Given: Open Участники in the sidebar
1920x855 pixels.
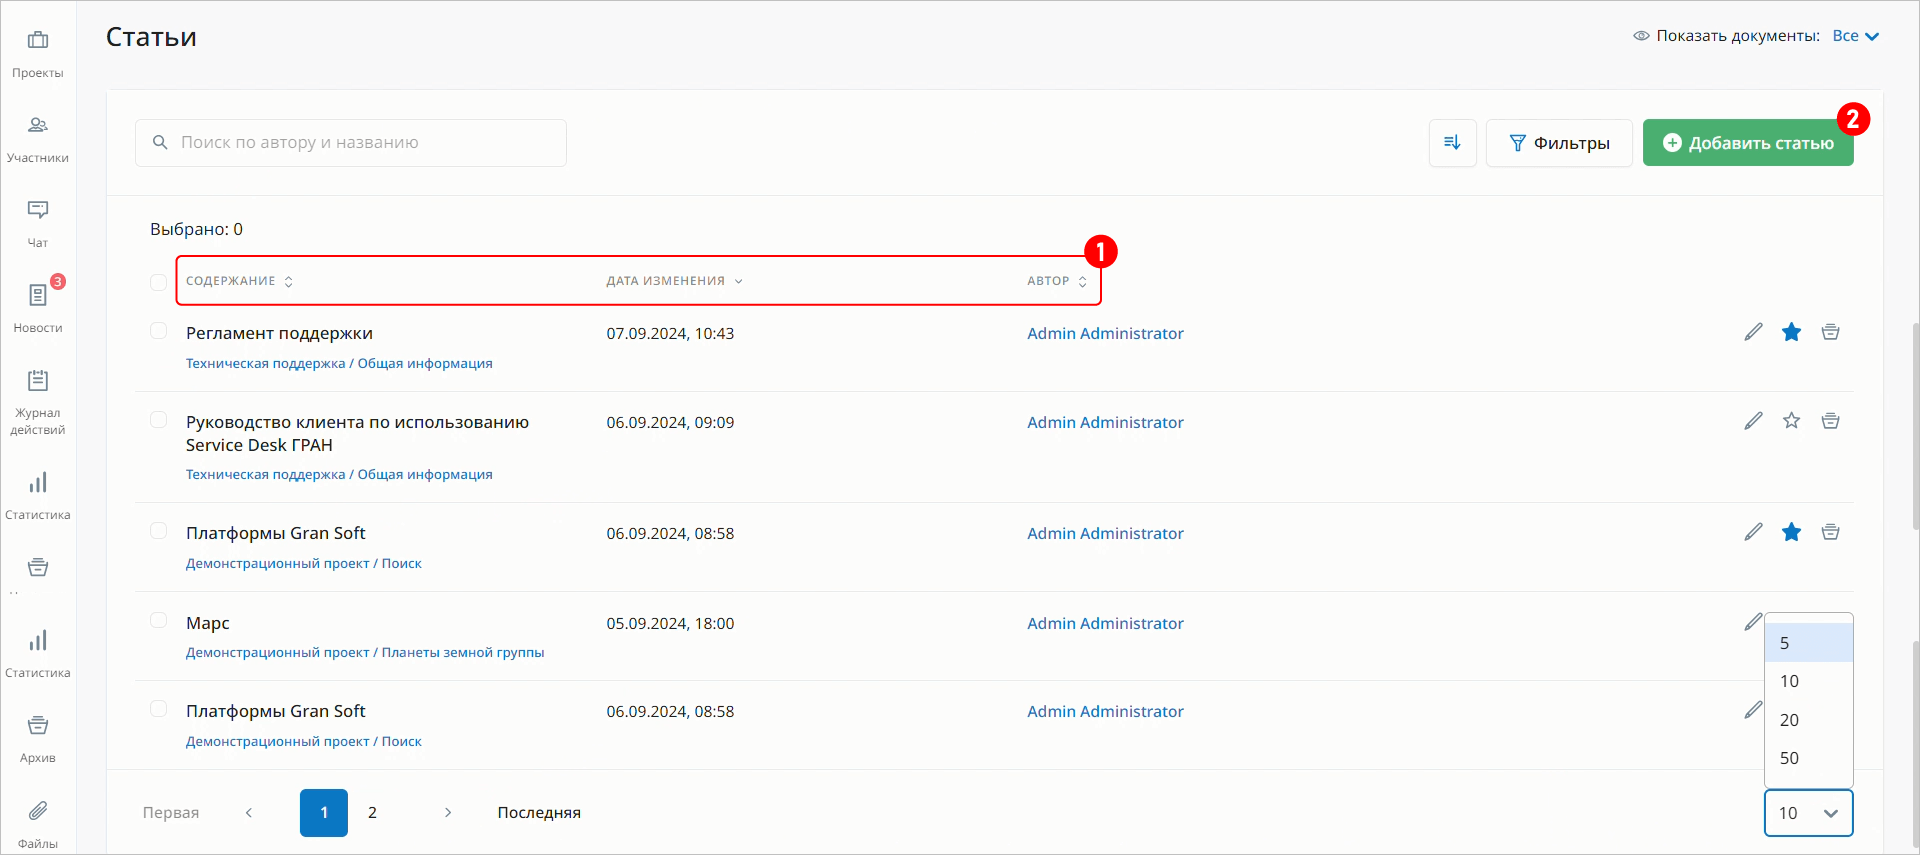Looking at the screenshot, I should (x=38, y=139).
